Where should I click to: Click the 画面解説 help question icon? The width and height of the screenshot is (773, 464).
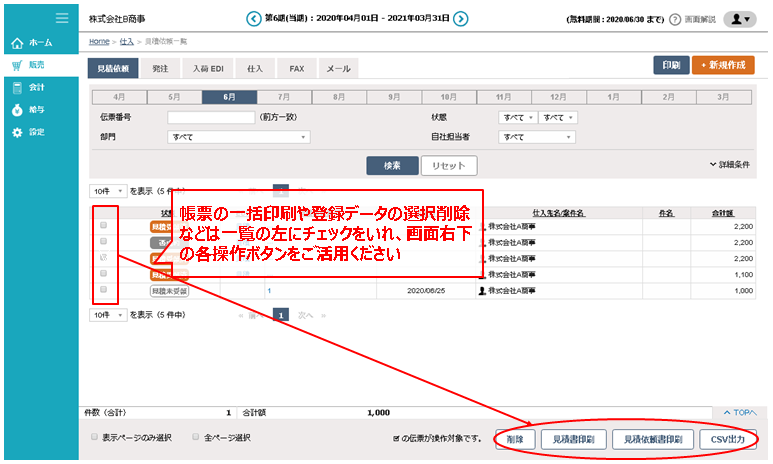click(x=675, y=19)
